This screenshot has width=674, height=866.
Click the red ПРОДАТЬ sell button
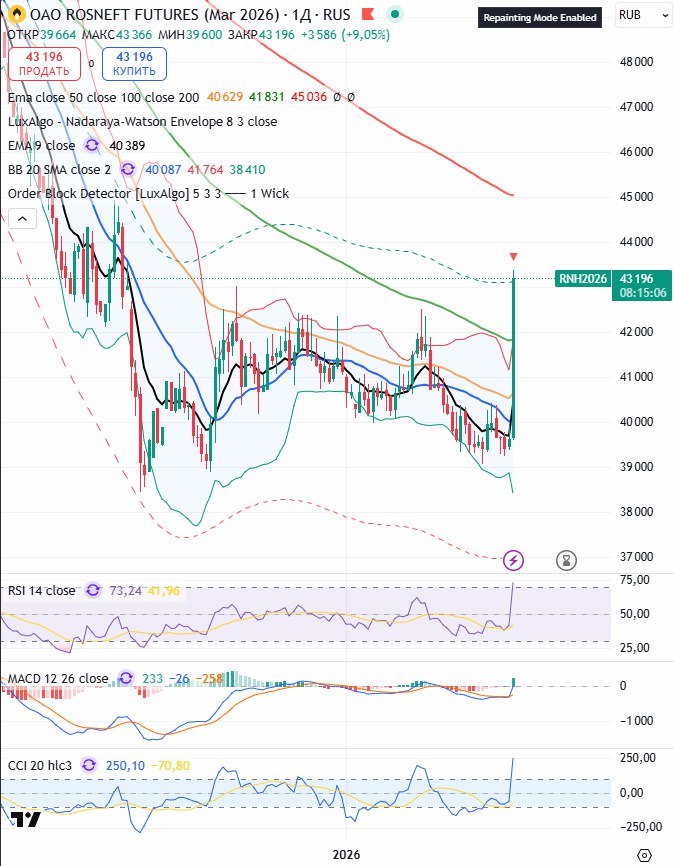44,64
